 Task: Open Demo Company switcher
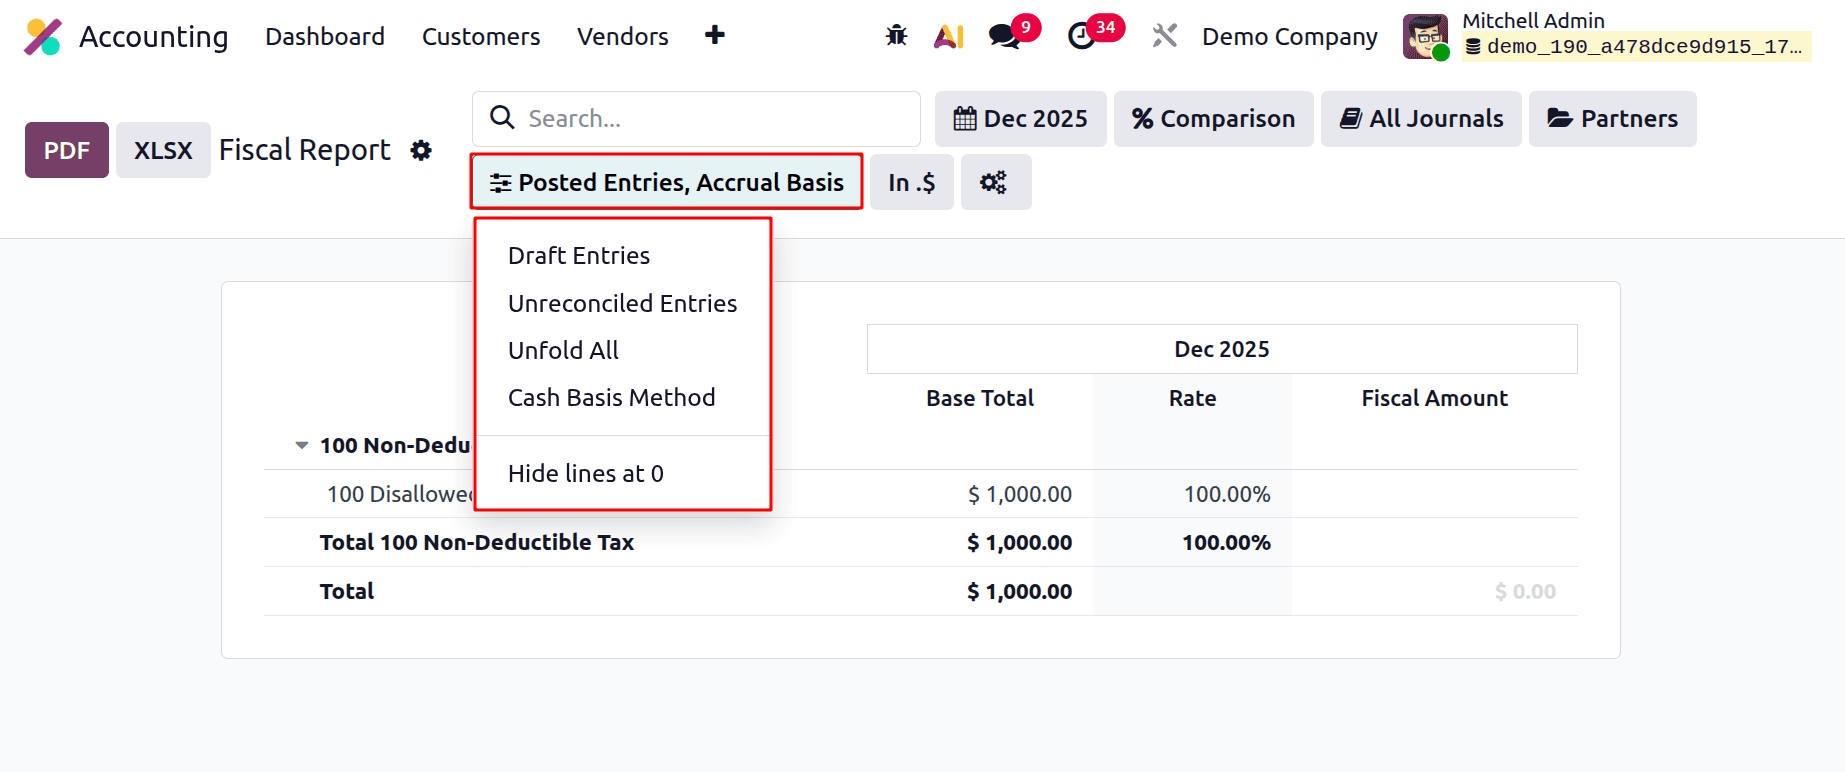pyautogui.click(x=1289, y=37)
